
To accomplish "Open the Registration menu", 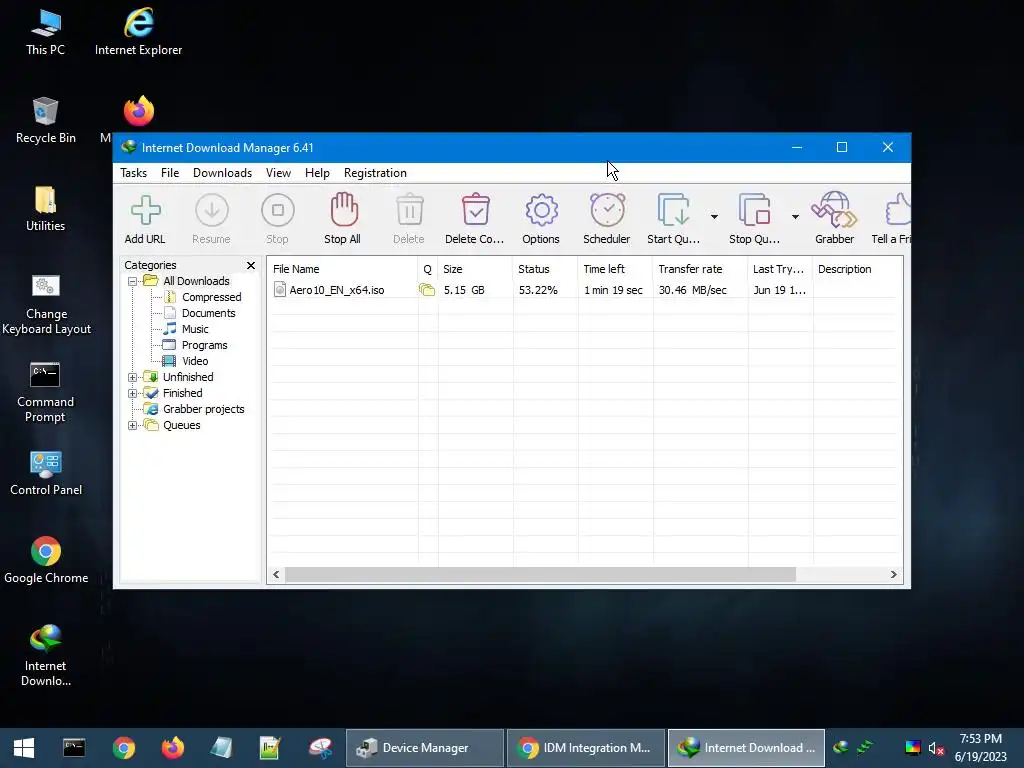I will 376,173.
